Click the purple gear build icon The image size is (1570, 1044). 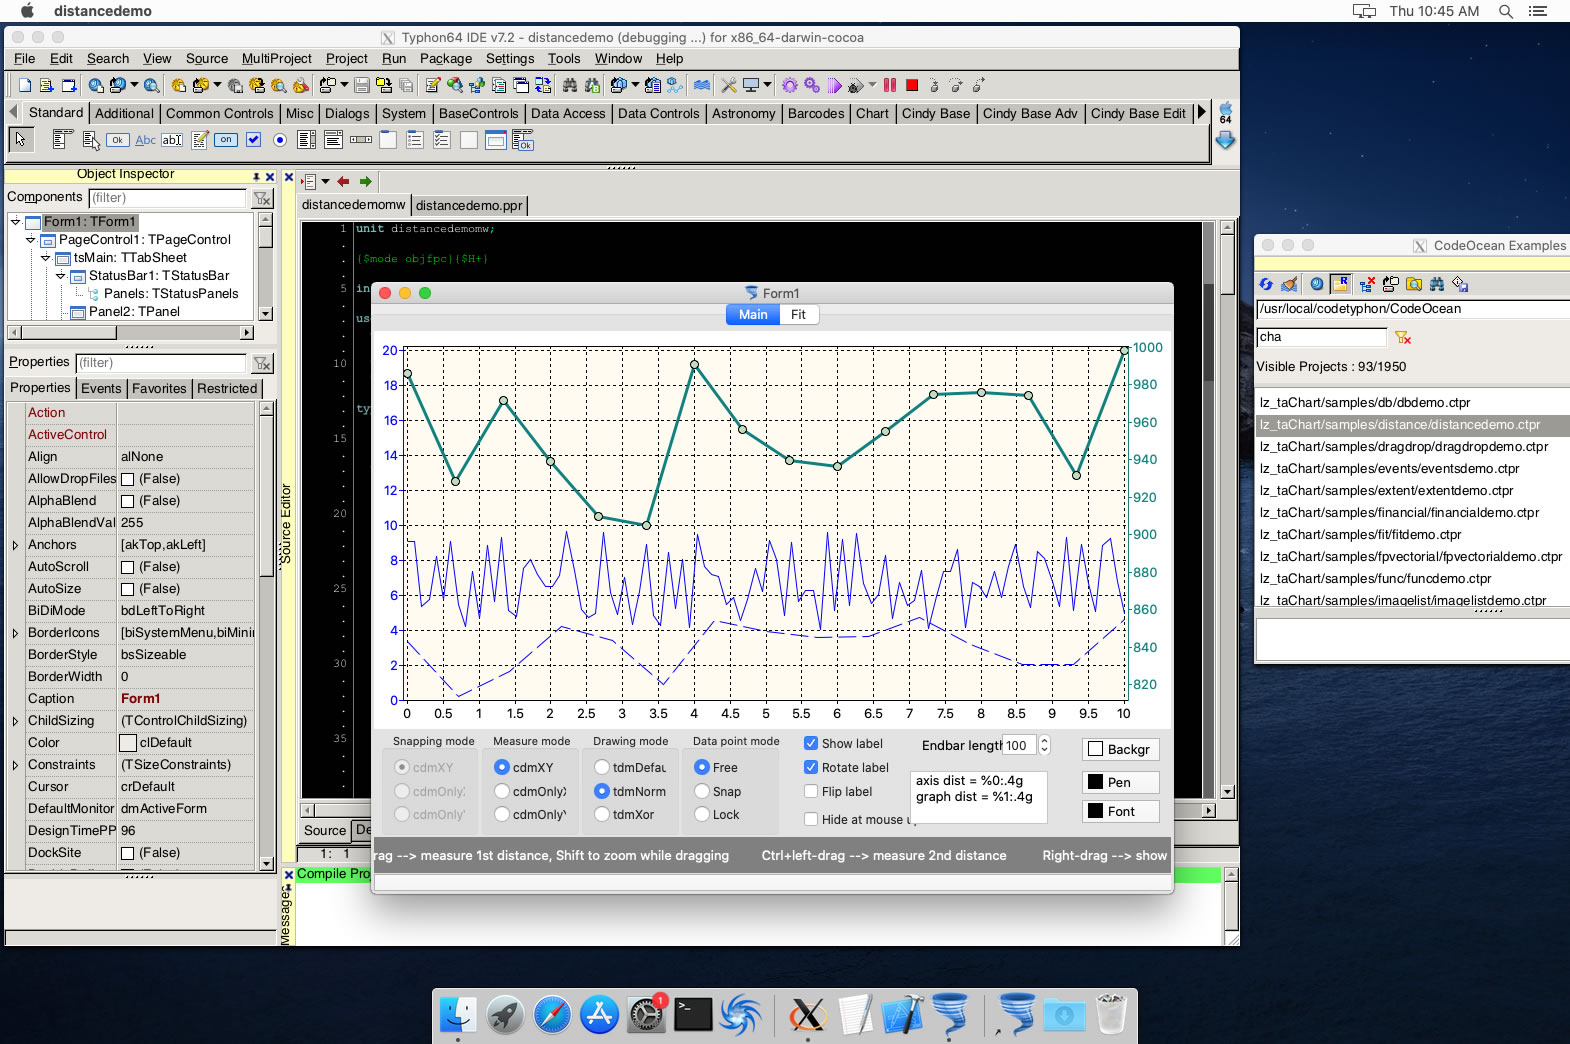pos(789,85)
